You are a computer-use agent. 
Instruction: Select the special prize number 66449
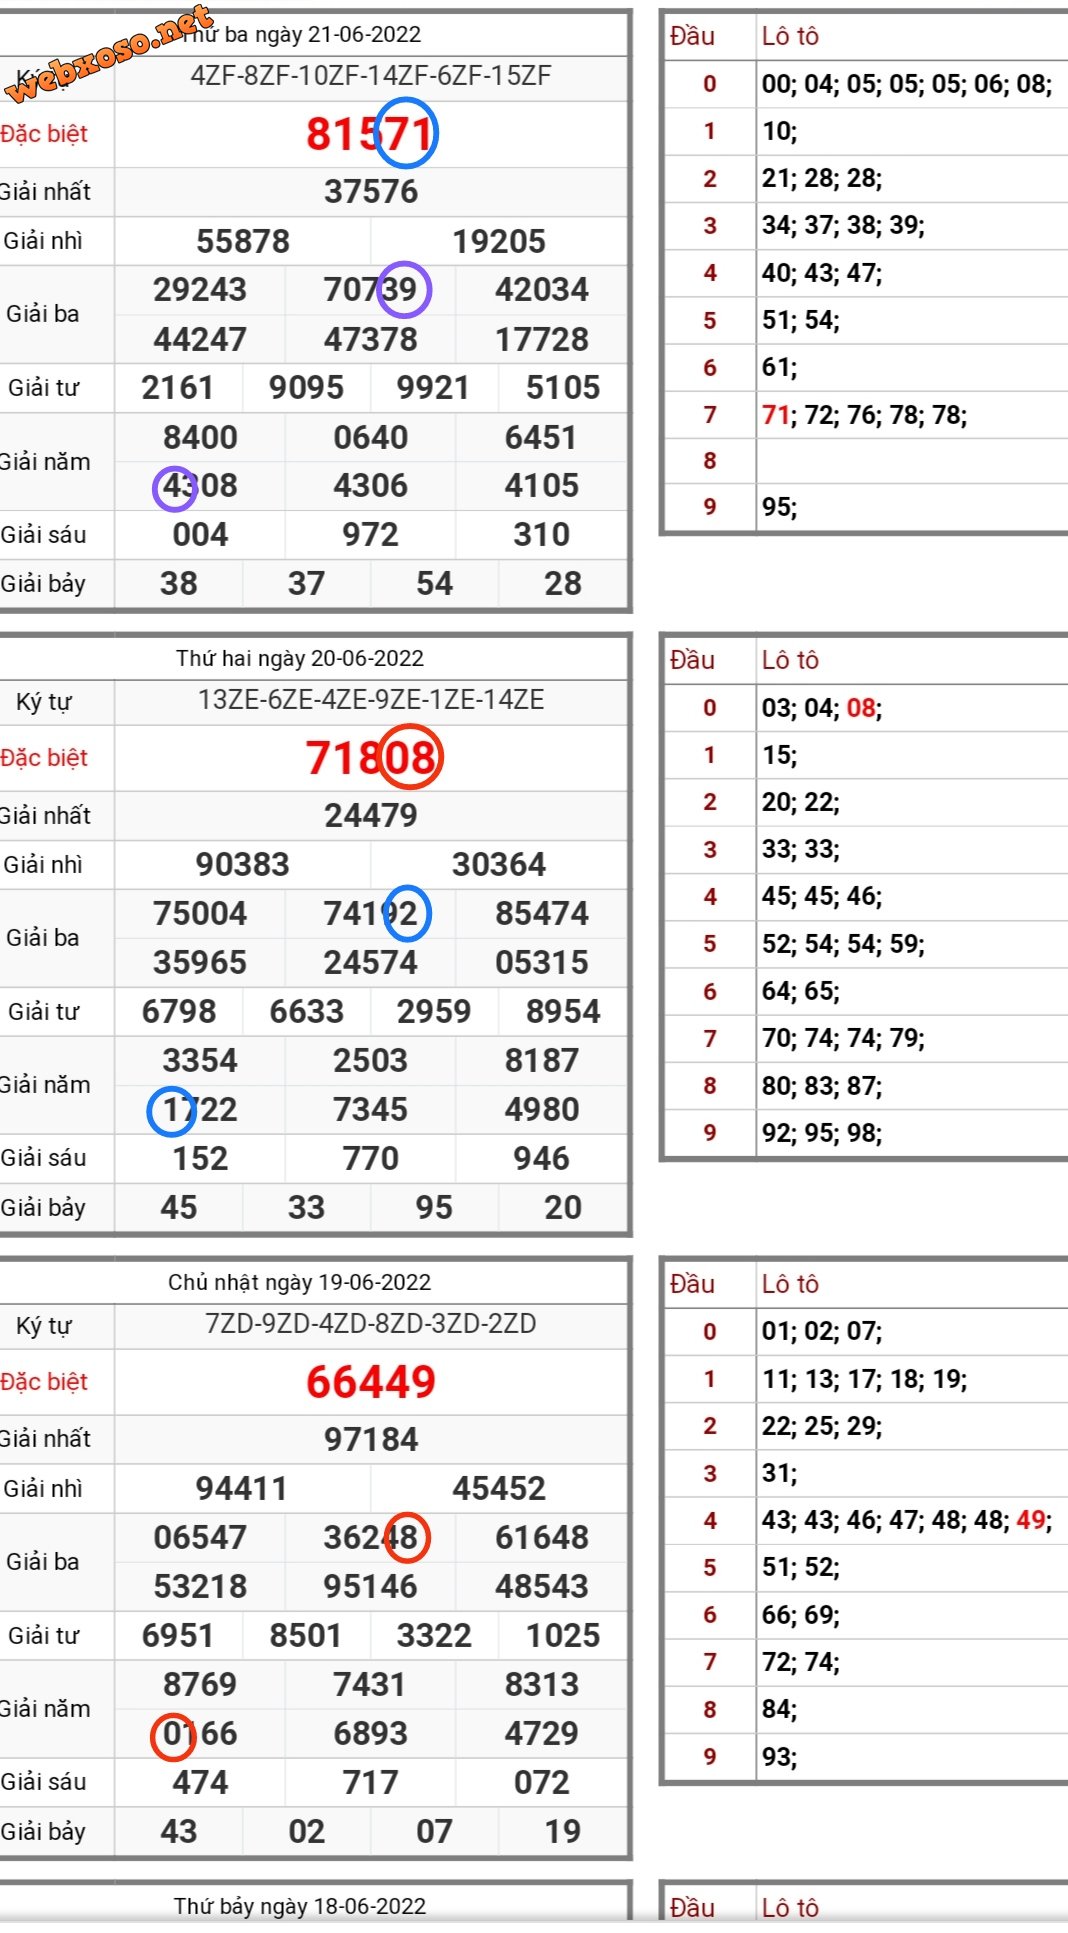point(371,1381)
